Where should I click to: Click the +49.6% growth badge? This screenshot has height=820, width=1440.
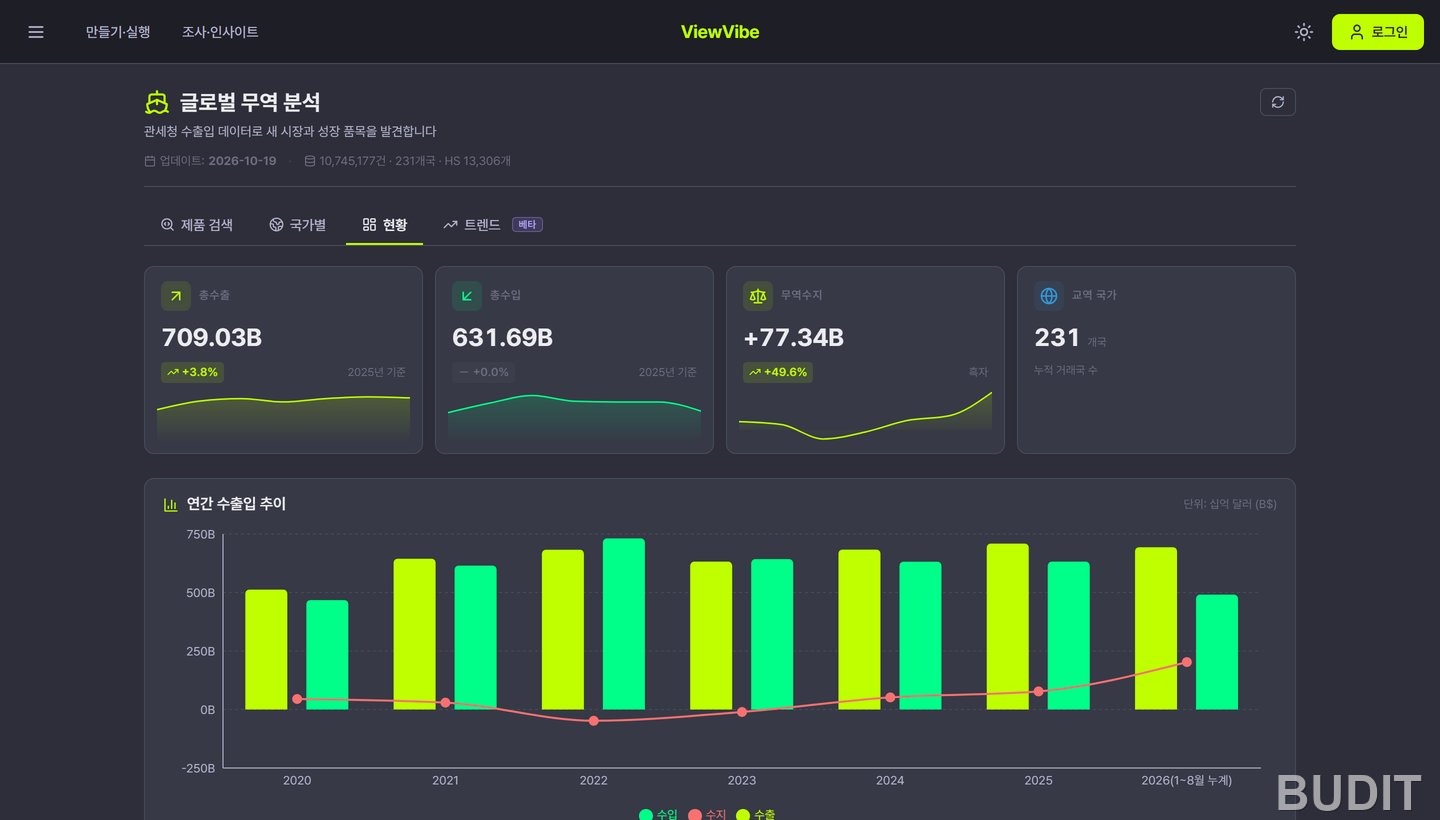coord(778,372)
